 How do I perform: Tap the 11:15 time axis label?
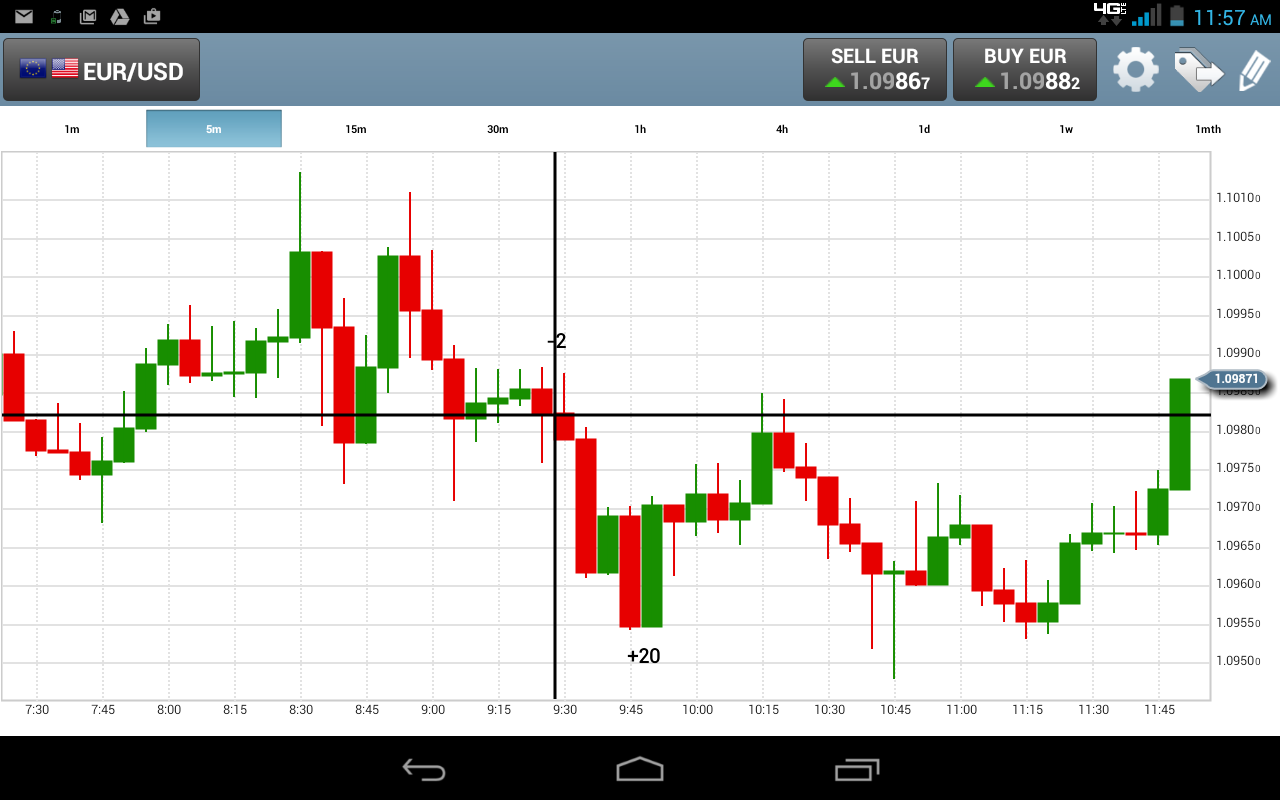pyautogui.click(x=1028, y=710)
